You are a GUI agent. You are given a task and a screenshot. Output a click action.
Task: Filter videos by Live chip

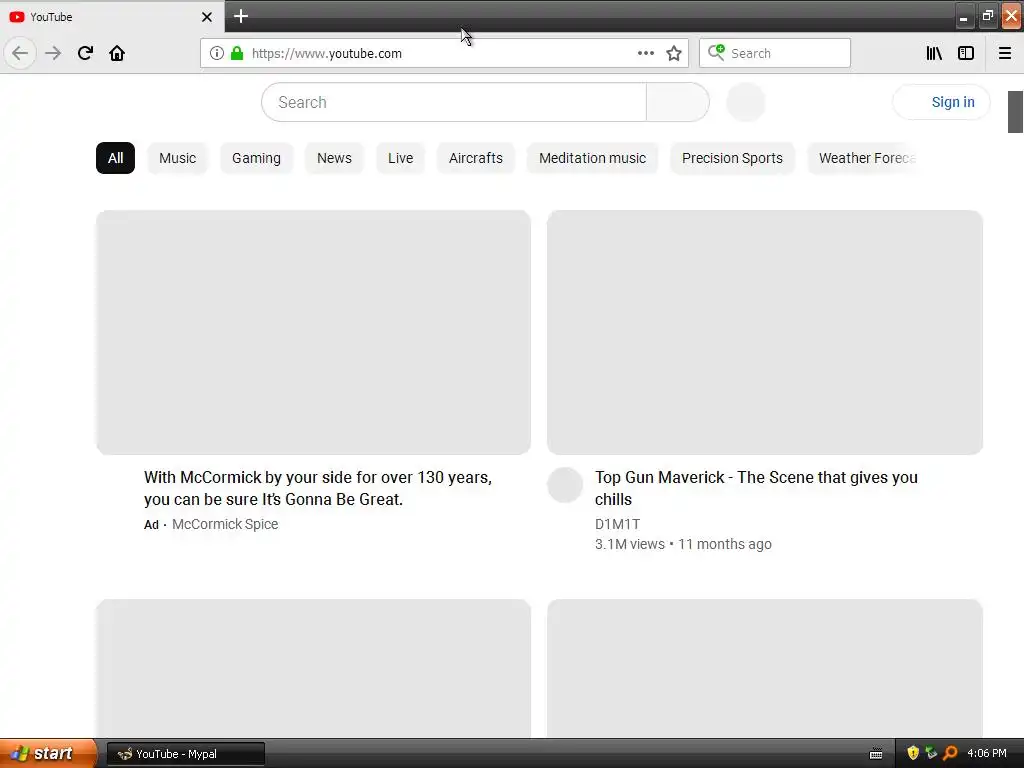[400, 158]
